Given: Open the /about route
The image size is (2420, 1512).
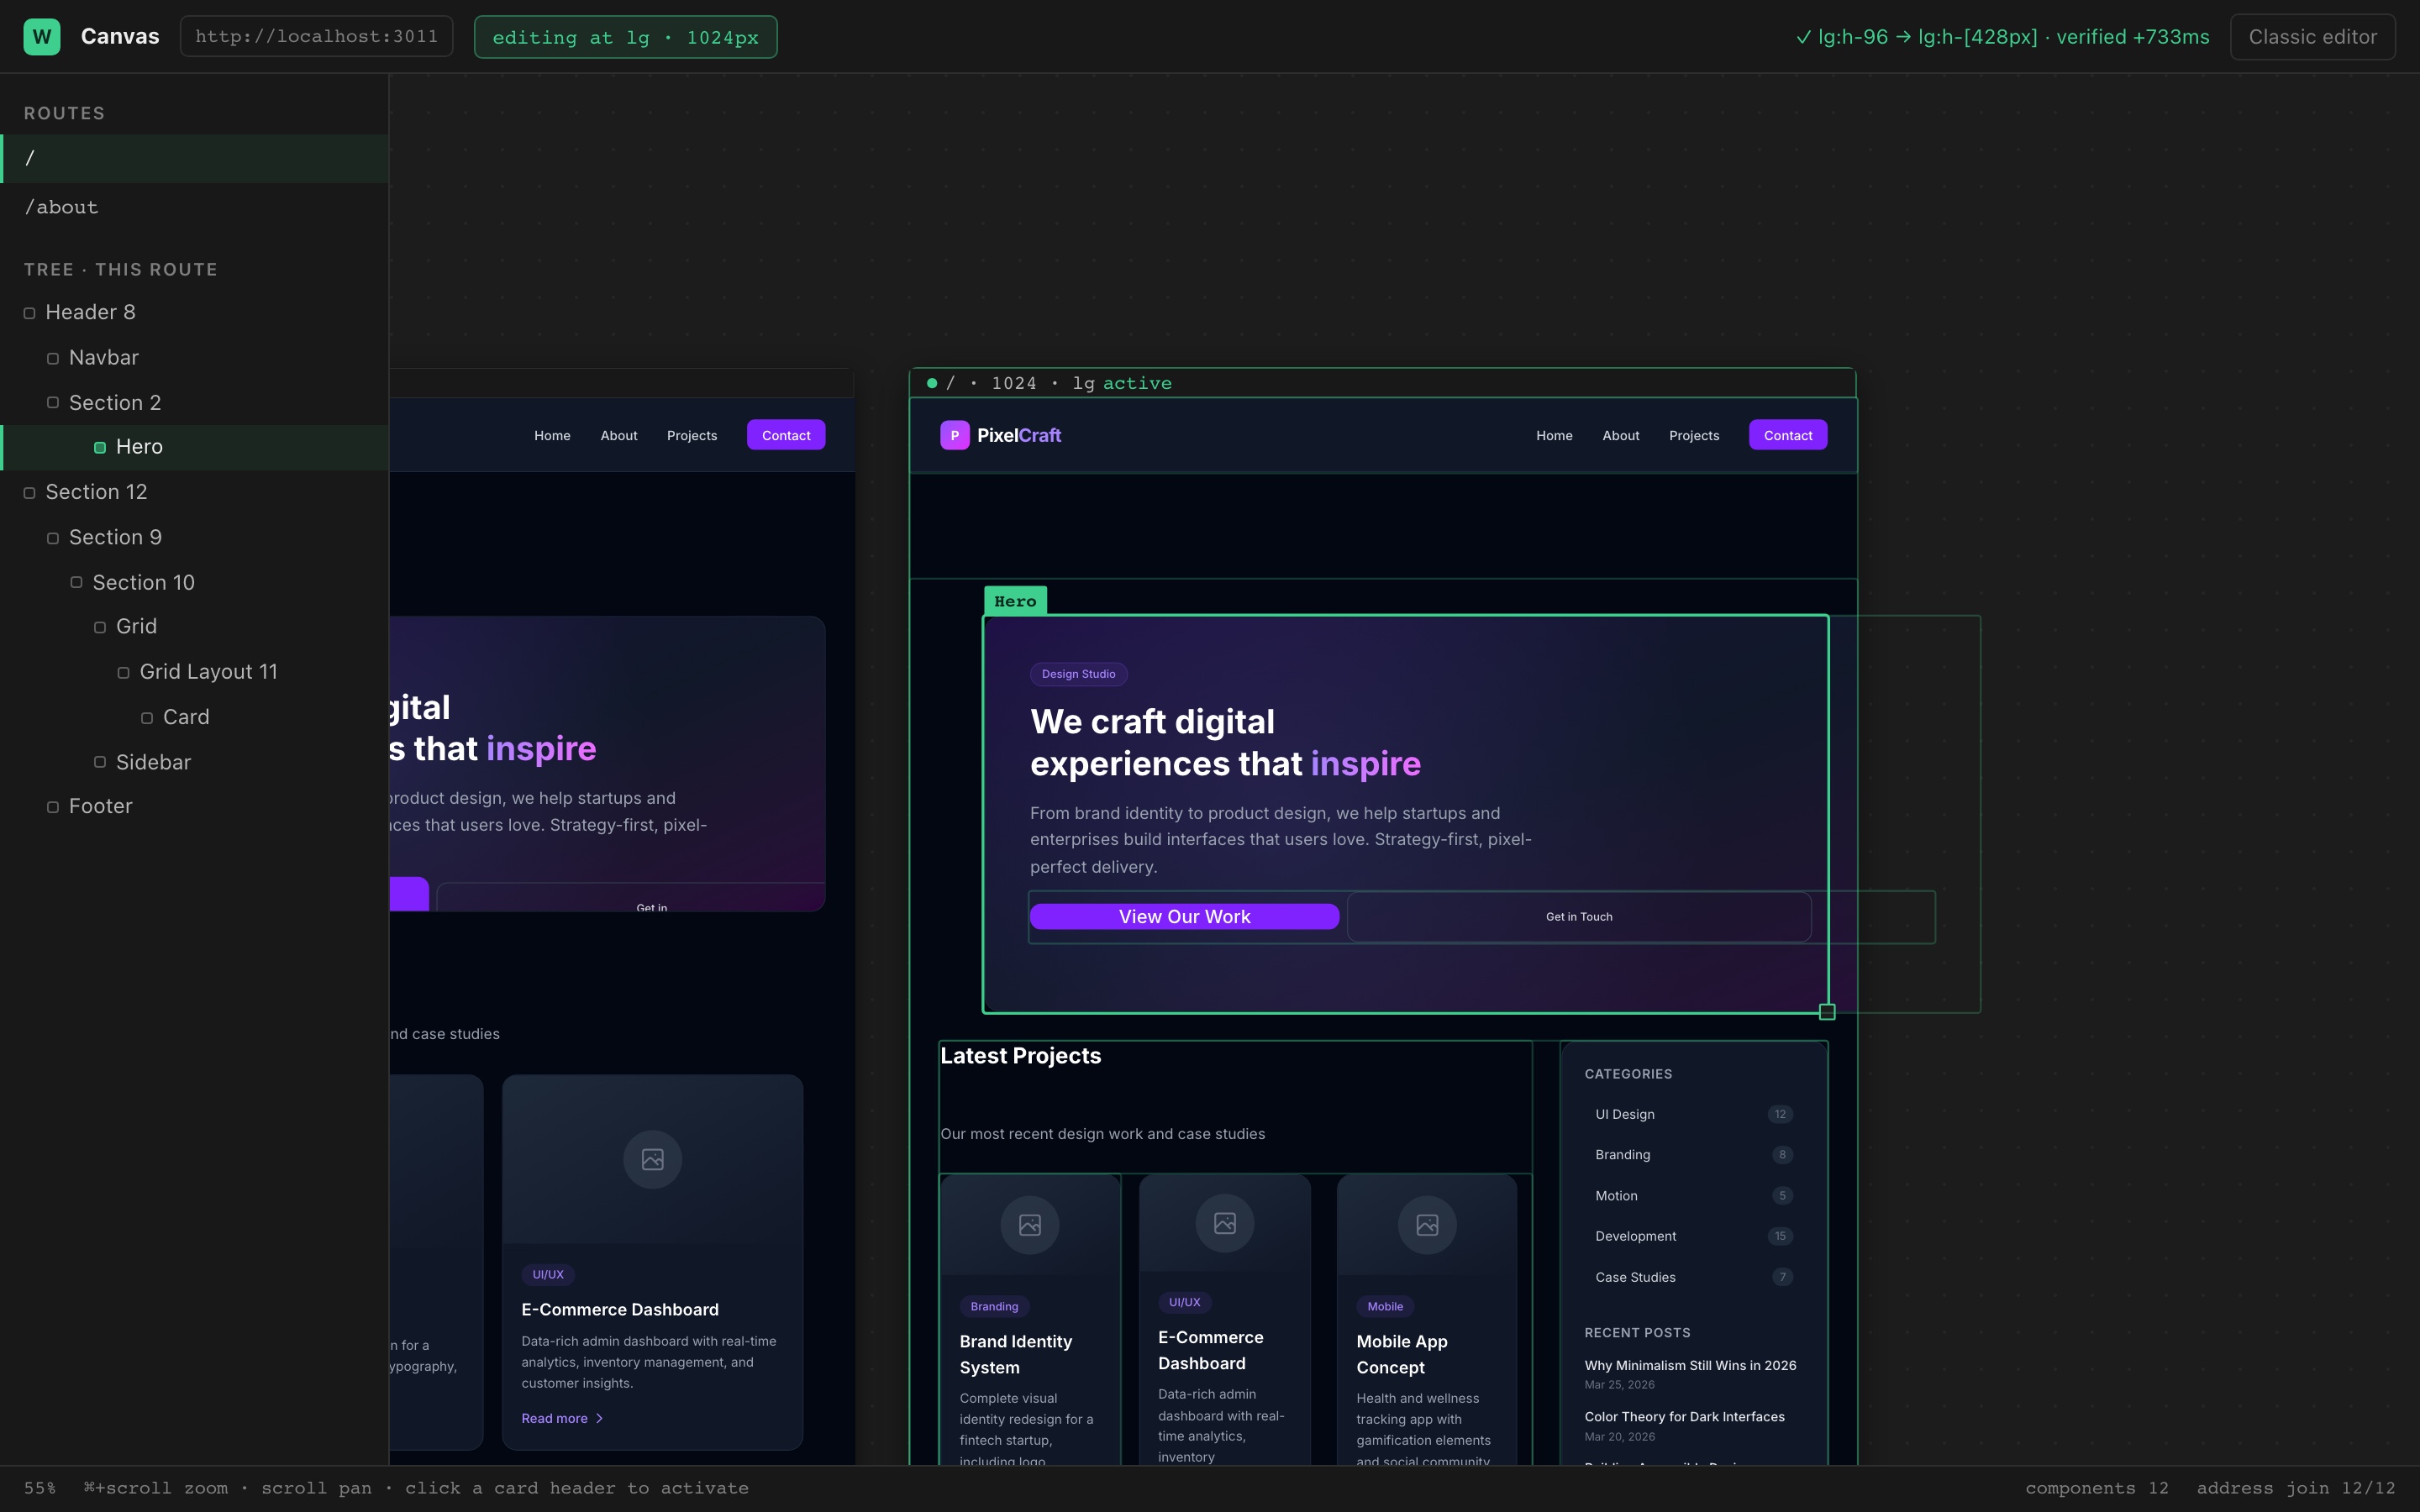Looking at the screenshot, I should [x=194, y=207].
